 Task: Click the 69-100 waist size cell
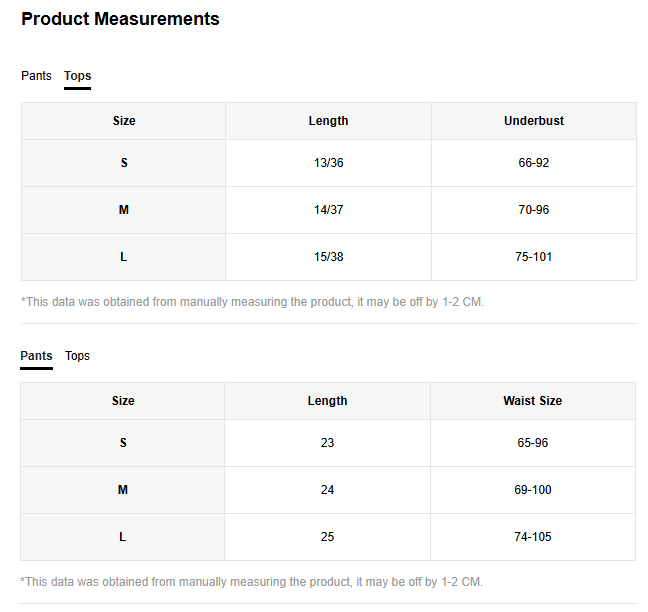pos(532,490)
